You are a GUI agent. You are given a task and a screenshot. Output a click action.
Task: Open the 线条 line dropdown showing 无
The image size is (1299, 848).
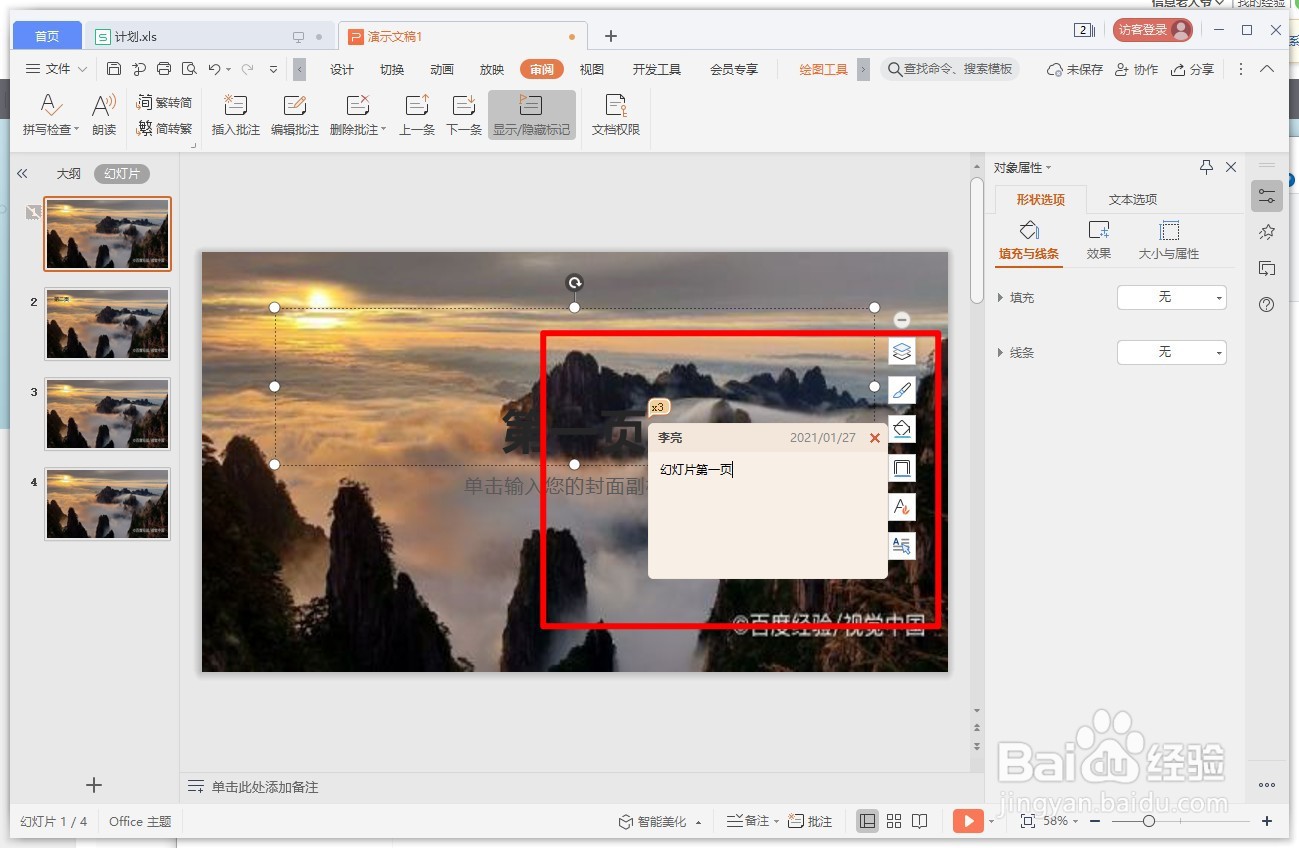click(1171, 352)
